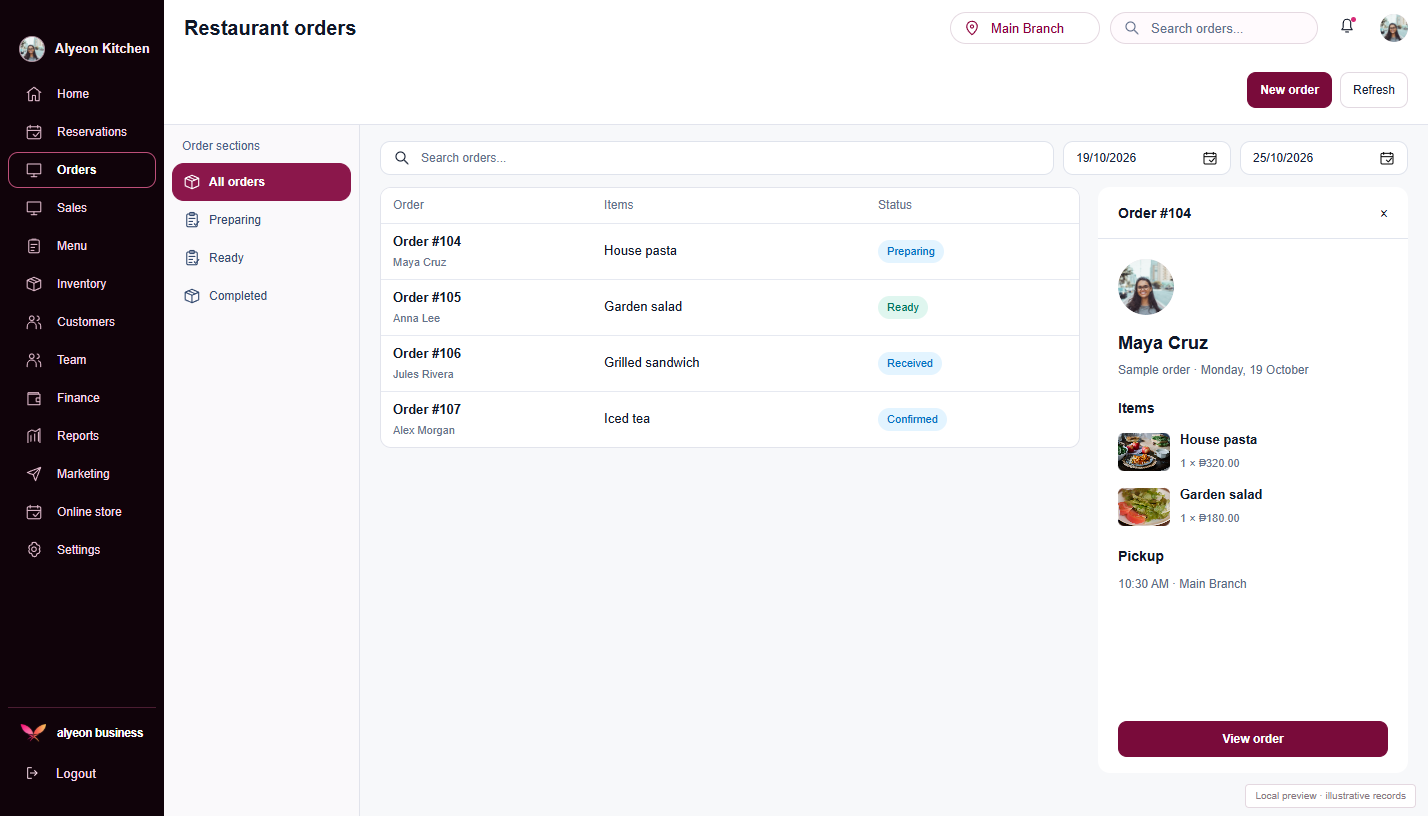Click the Customers people icon
The width and height of the screenshot is (1428, 816).
(x=34, y=322)
